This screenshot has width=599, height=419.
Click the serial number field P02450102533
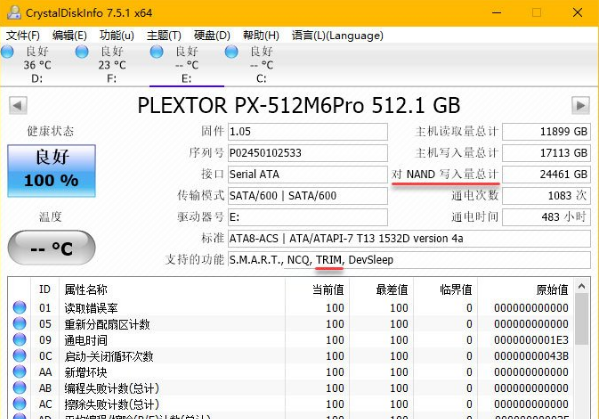[308, 153]
